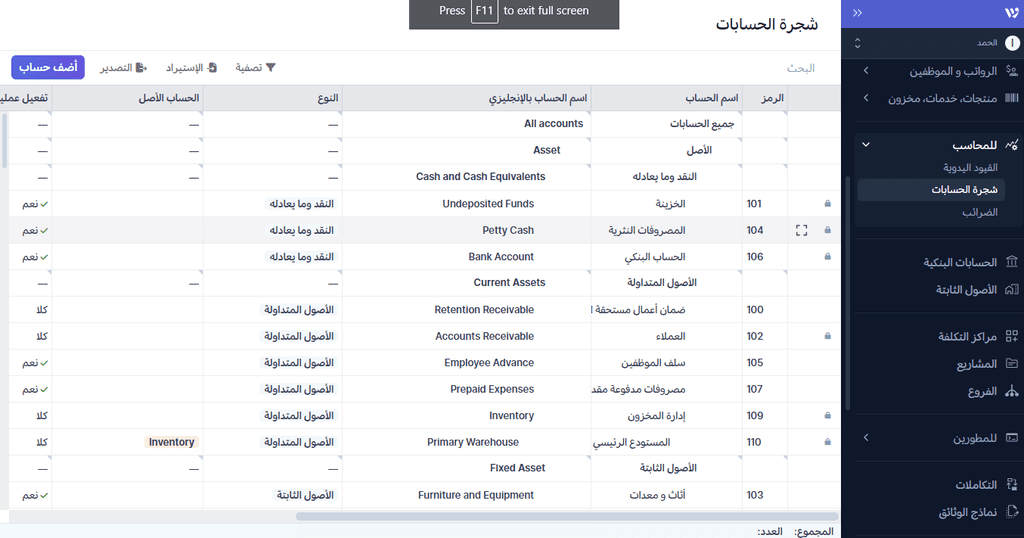Viewport: 1024px width, 538px height.
Task: Open Manual Journals (القيود اليدوية)
Action: click(970, 168)
